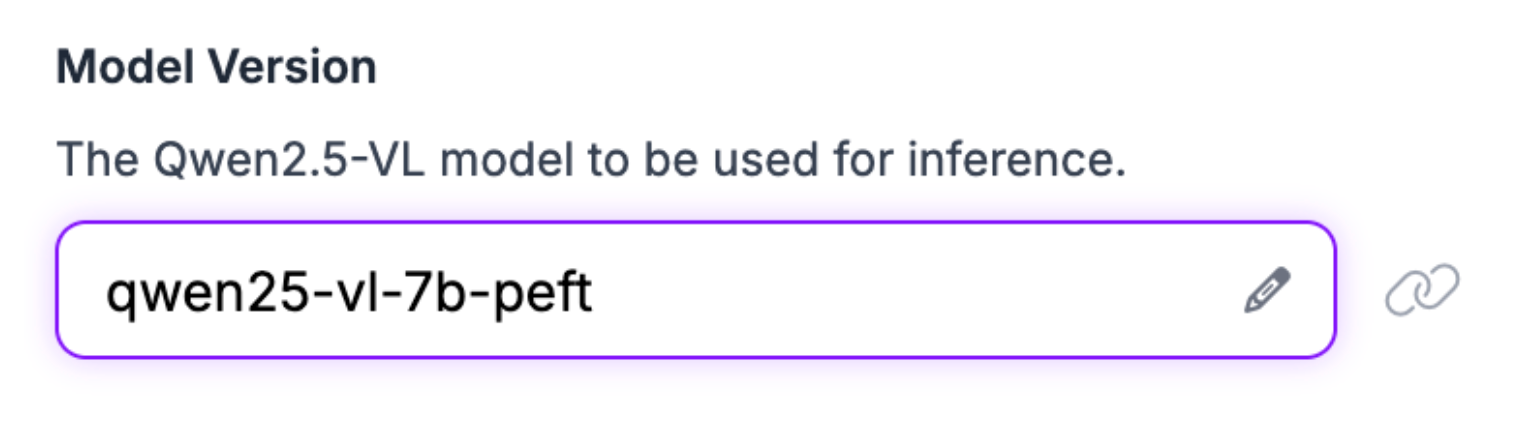Viewport: 1520px width, 430px height.
Task: Place cursor after 'peft' in input field
Action: pyautogui.click(x=596, y=293)
